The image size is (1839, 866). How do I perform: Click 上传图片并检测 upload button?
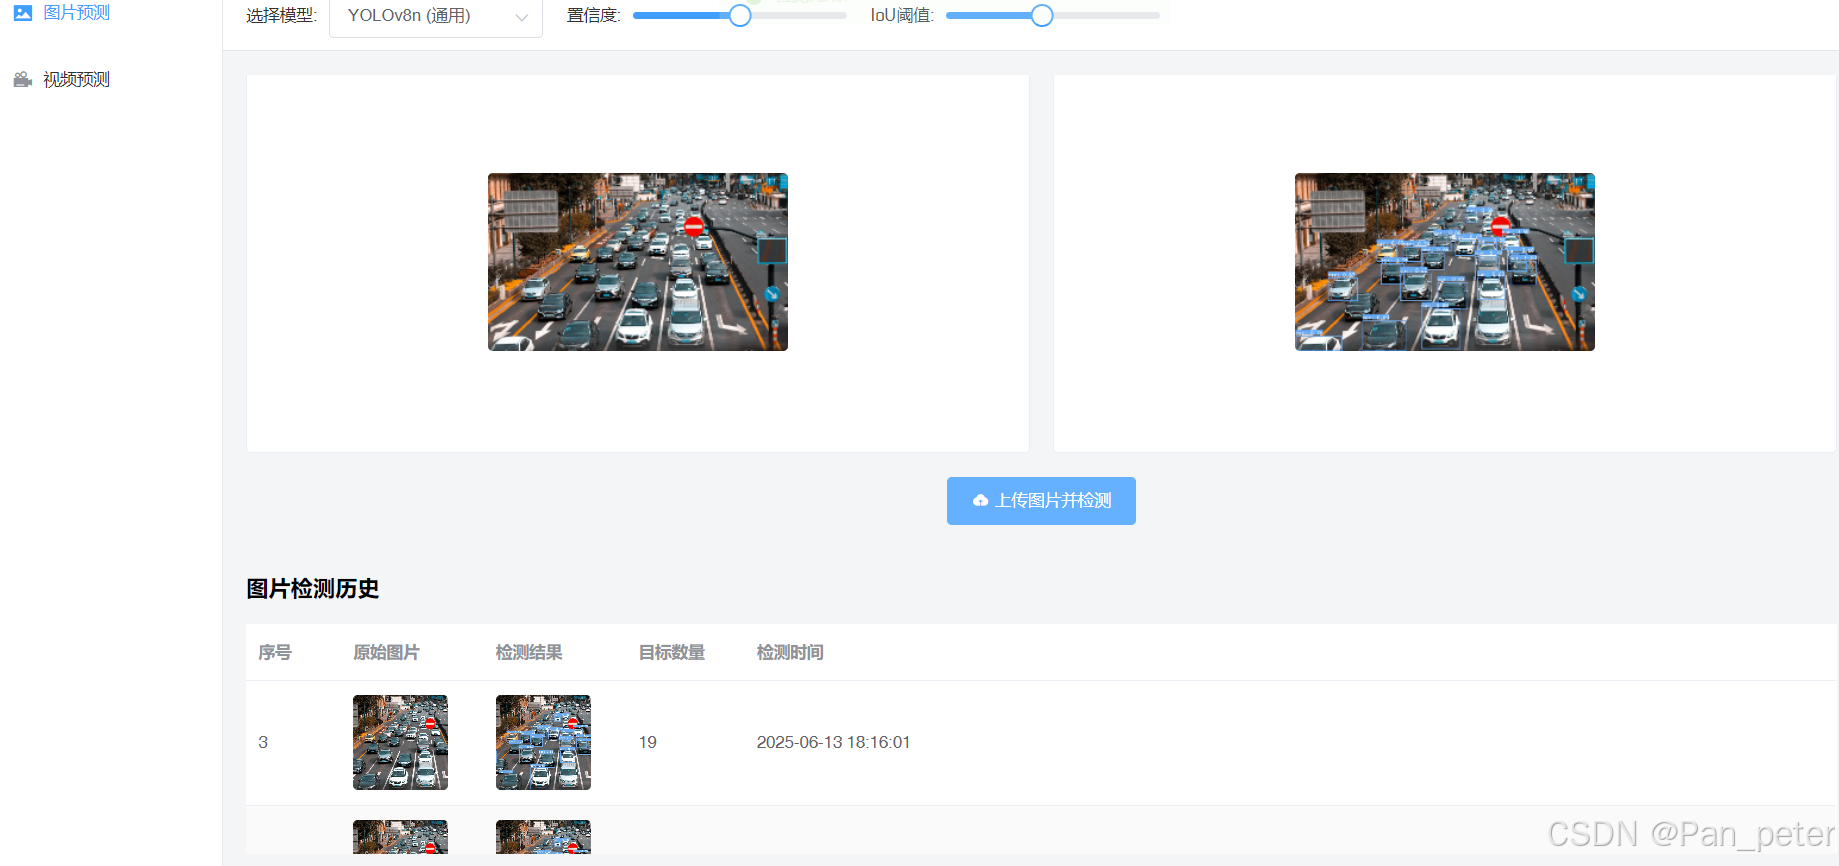point(1041,501)
